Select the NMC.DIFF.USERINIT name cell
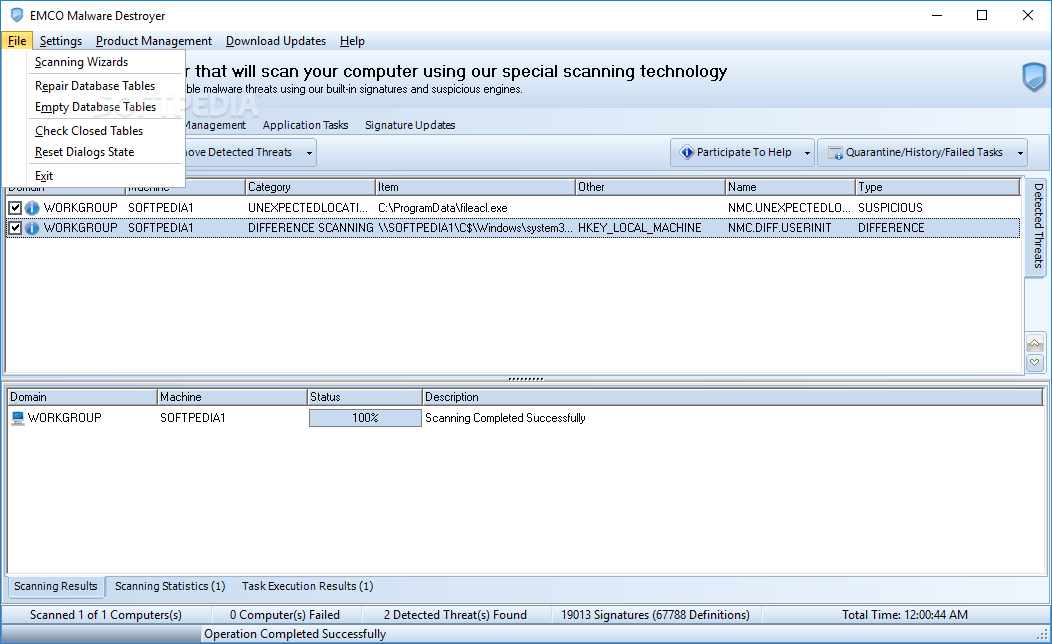 (780, 228)
